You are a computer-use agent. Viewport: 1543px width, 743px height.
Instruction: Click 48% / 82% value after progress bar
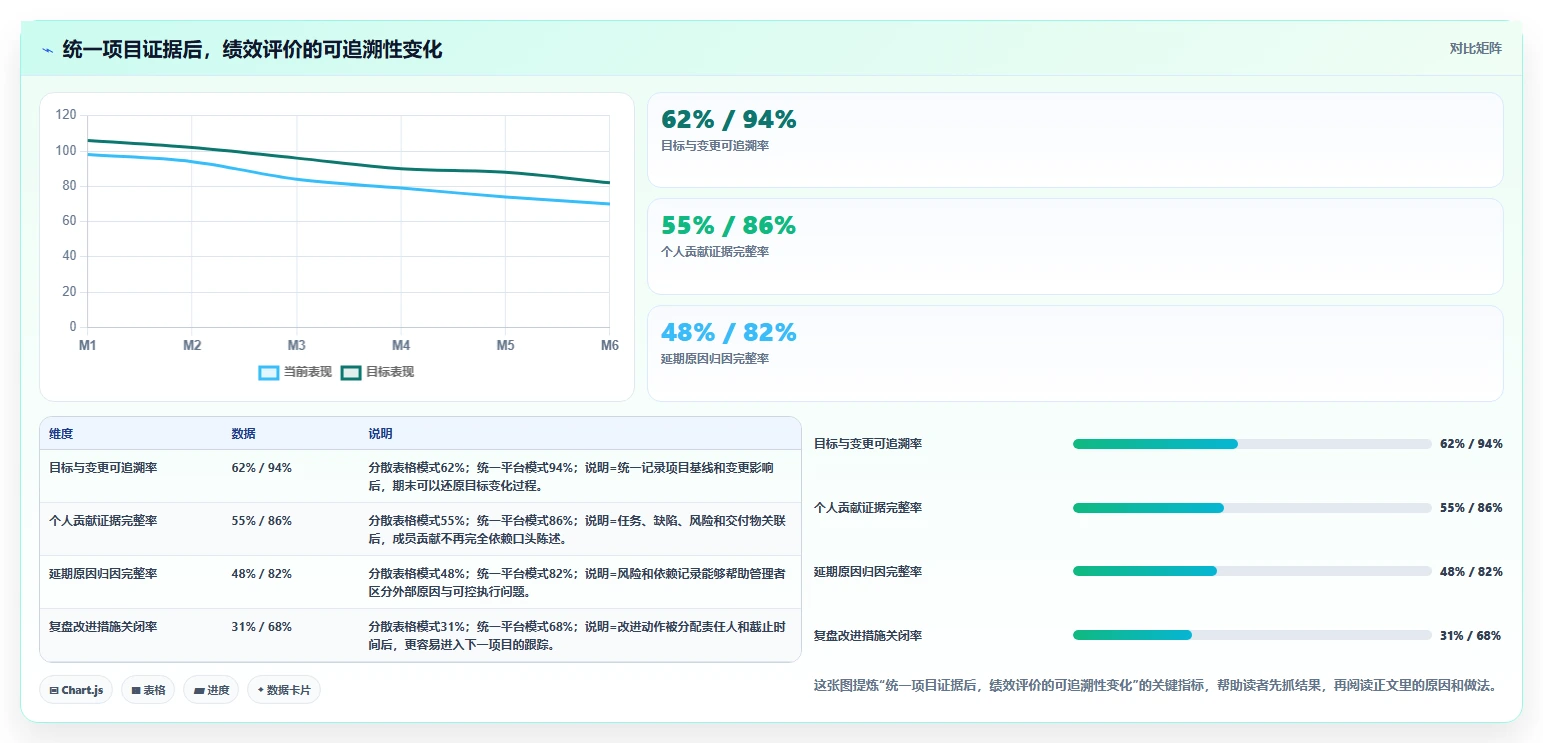tap(1471, 572)
